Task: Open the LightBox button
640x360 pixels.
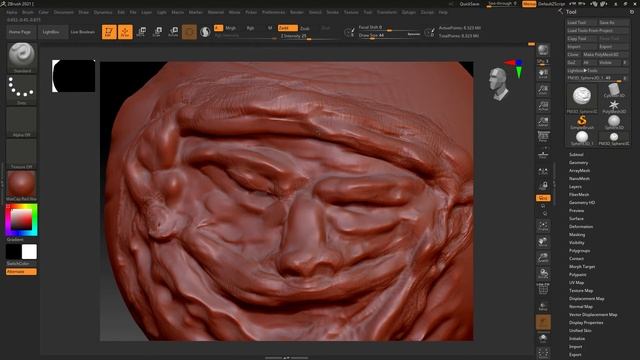Action: point(53,32)
